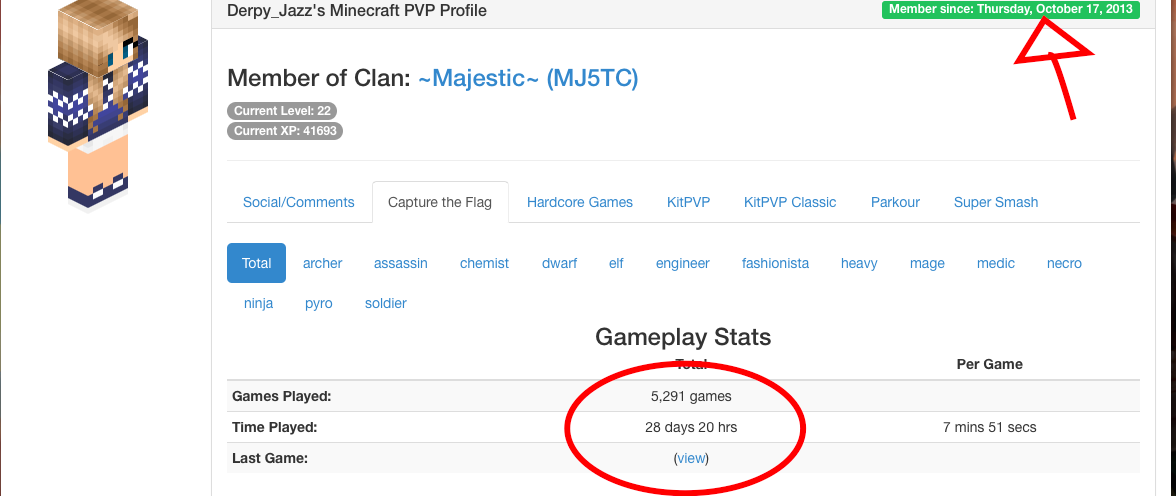The height and width of the screenshot is (496, 1176).
Task: Show pyro class stats
Action: (x=319, y=303)
